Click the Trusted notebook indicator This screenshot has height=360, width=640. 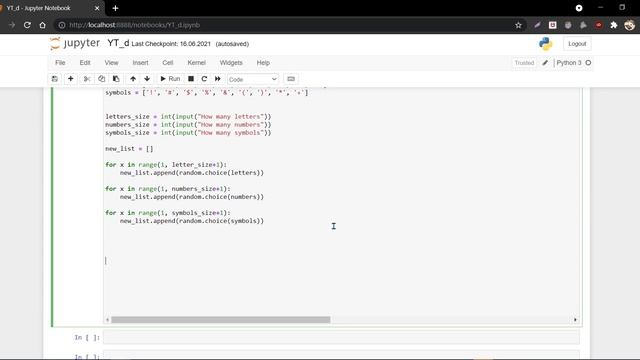tap(524, 63)
